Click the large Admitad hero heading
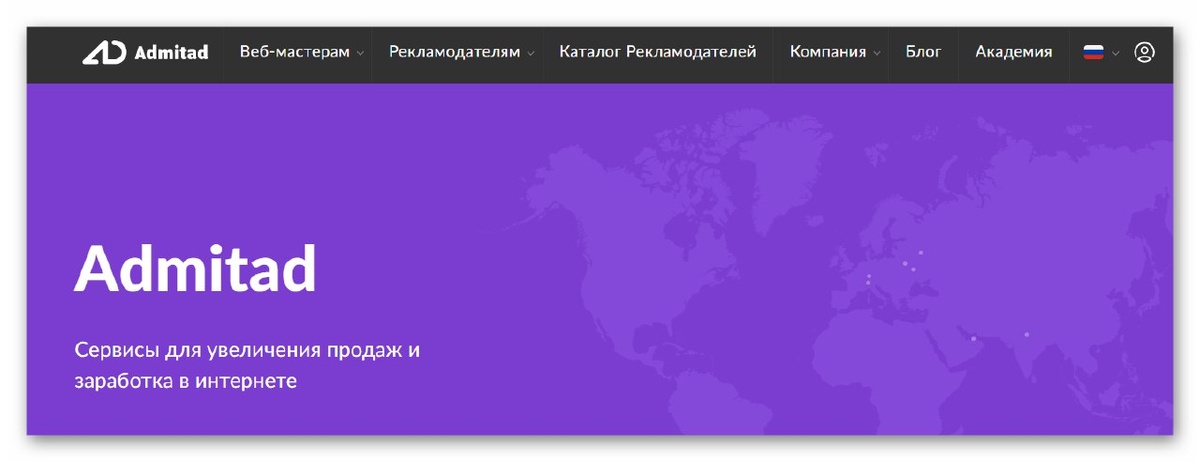Screen dimensions: 1200x462 [195, 267]
